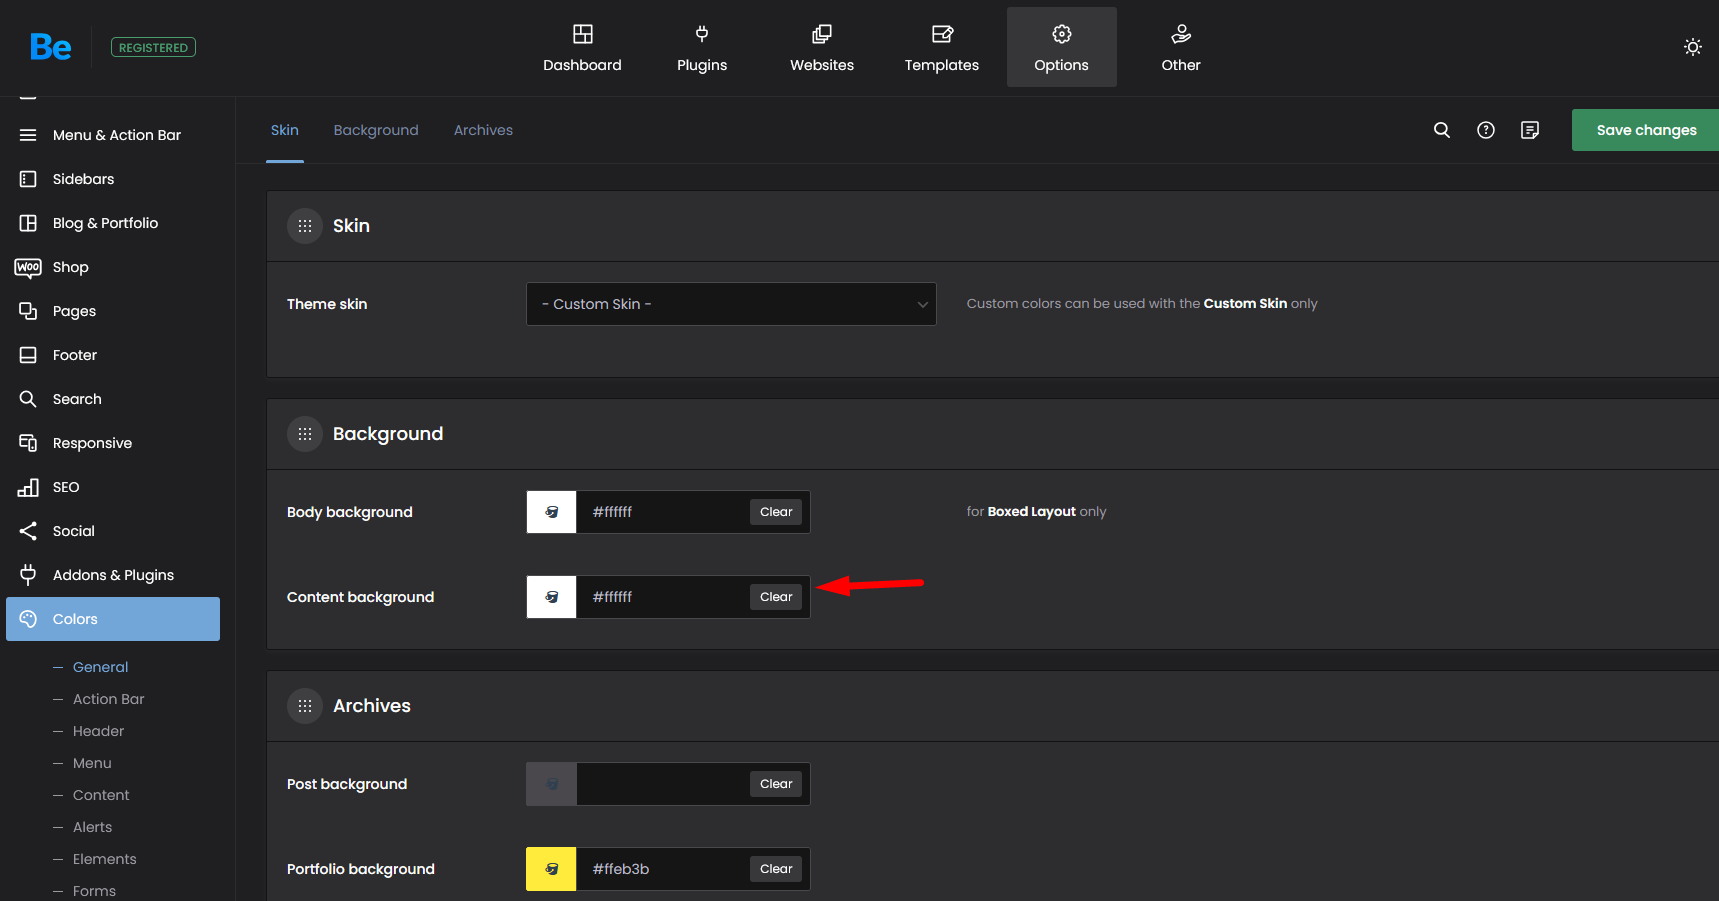Click Save changes button

tap(1645, 130)
